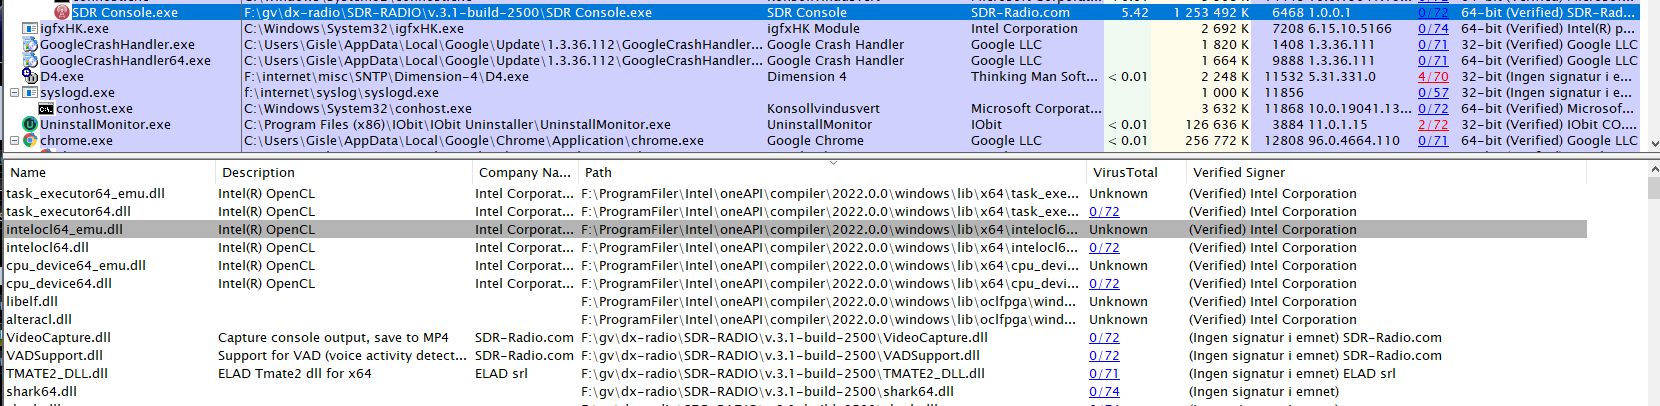This screenshot has height=406, width=1660.
Task: Click the UninstallMonitor.exe green icon
Action: pyautogui.click(x=31, y=125)
